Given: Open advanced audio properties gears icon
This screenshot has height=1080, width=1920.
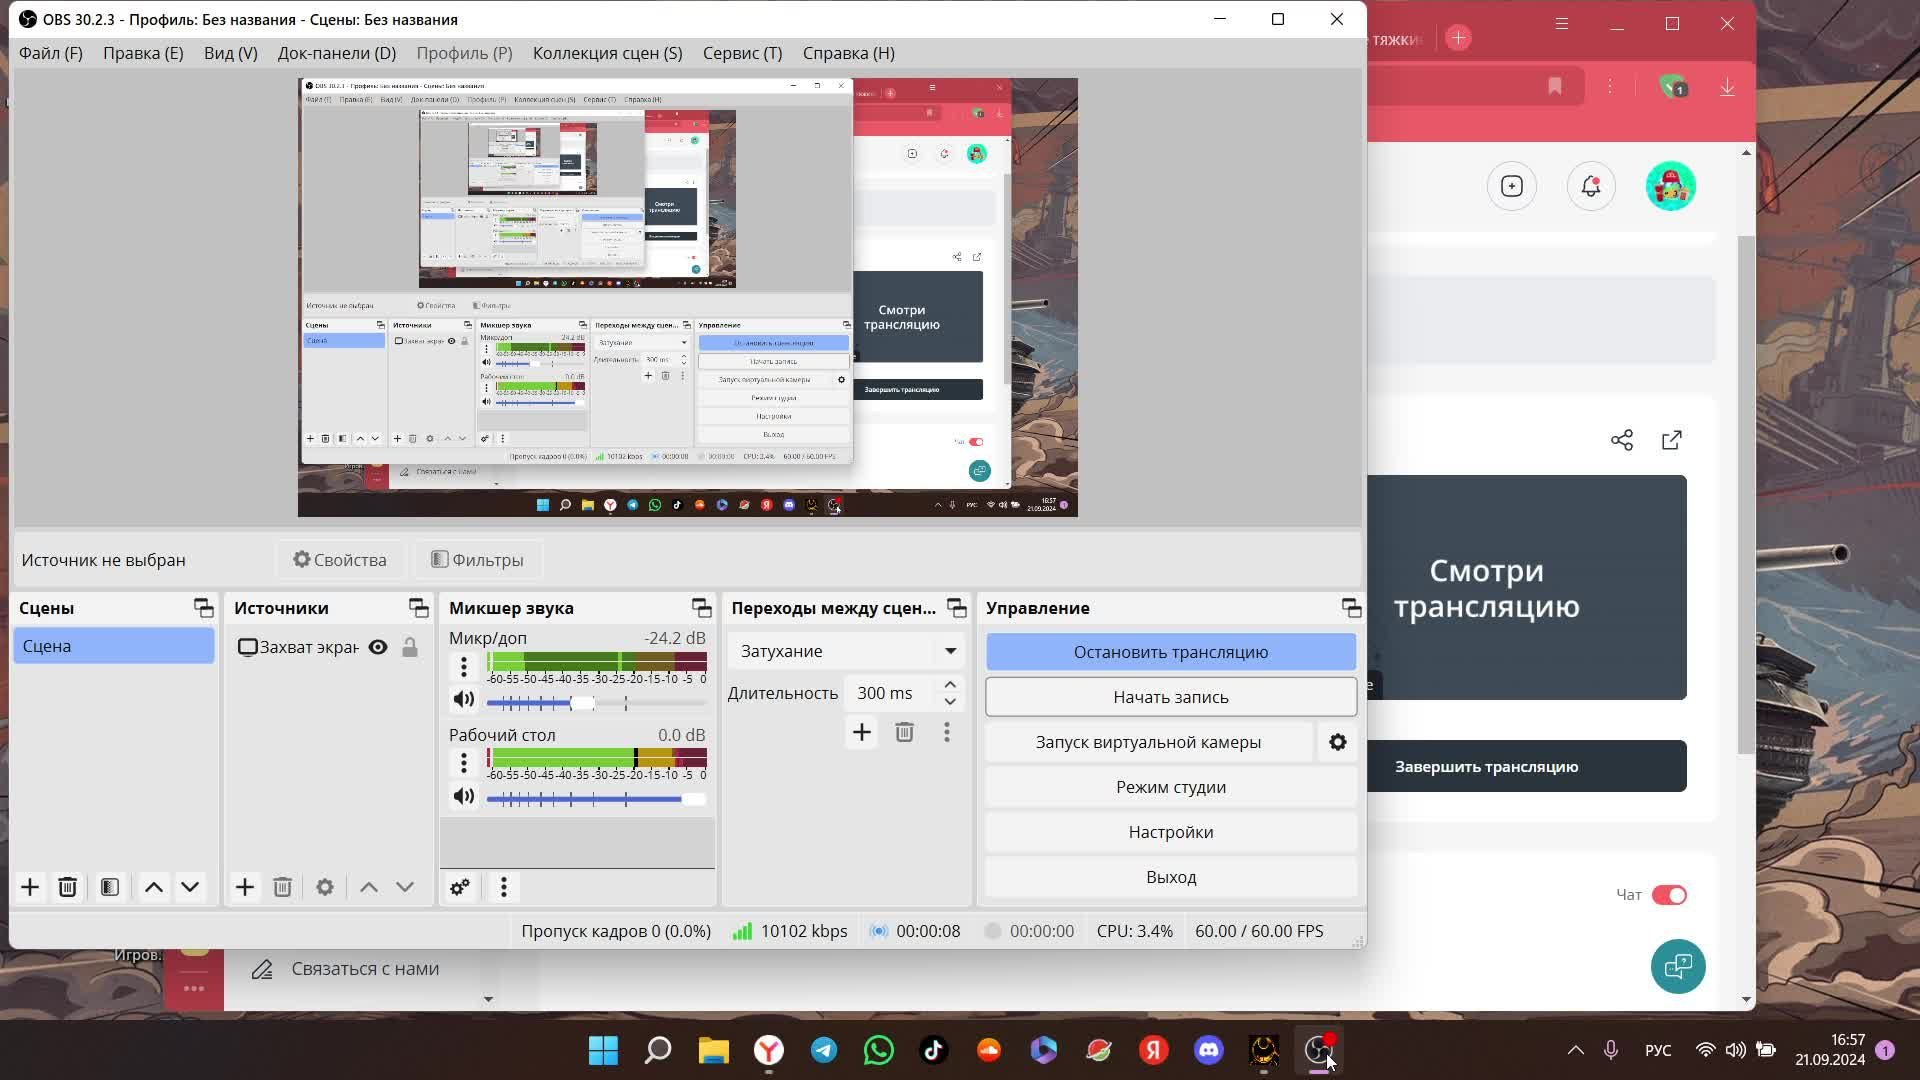Looking at the screenshot, I should [460, 887].
